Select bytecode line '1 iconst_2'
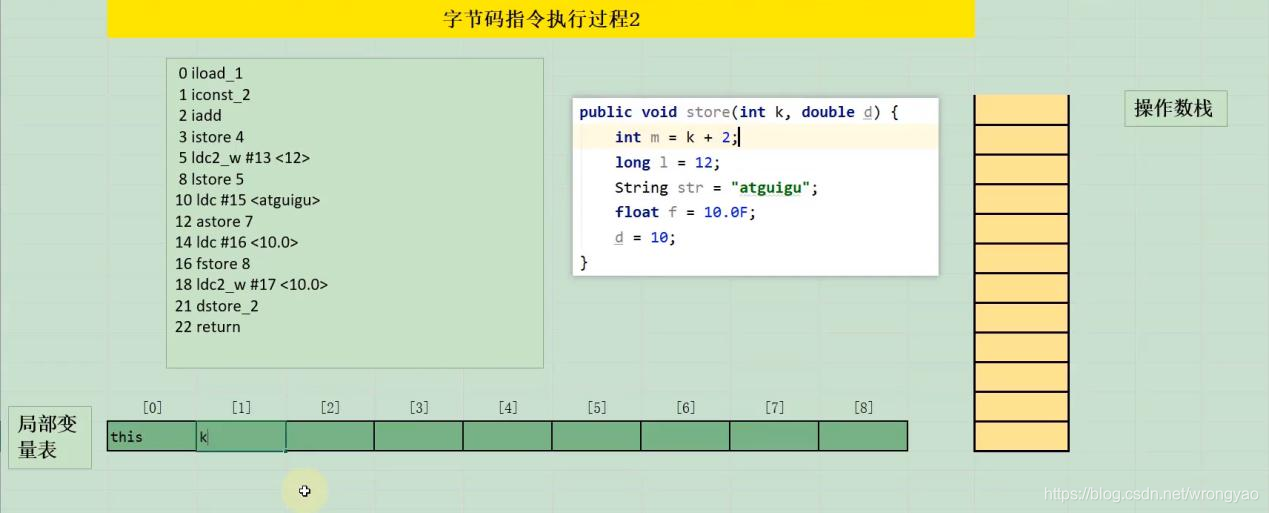 215,94
